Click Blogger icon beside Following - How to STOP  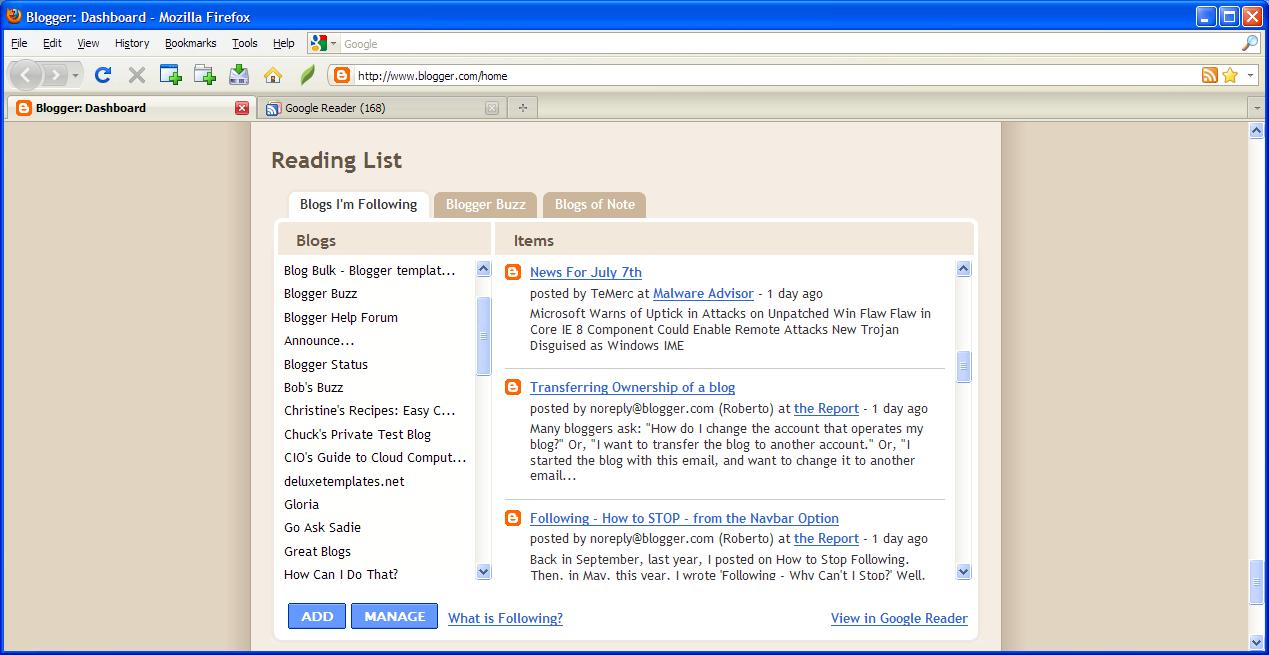(513, 518)
